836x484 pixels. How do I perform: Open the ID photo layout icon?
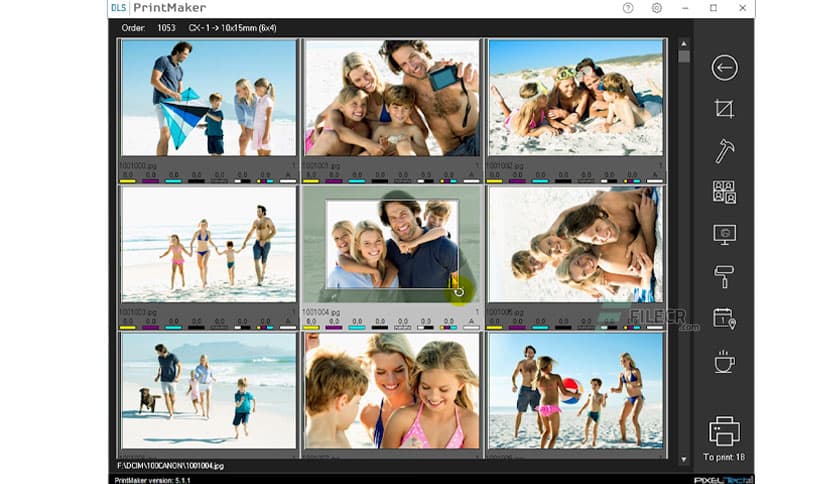pyautogui.click(x=724, y=192)
